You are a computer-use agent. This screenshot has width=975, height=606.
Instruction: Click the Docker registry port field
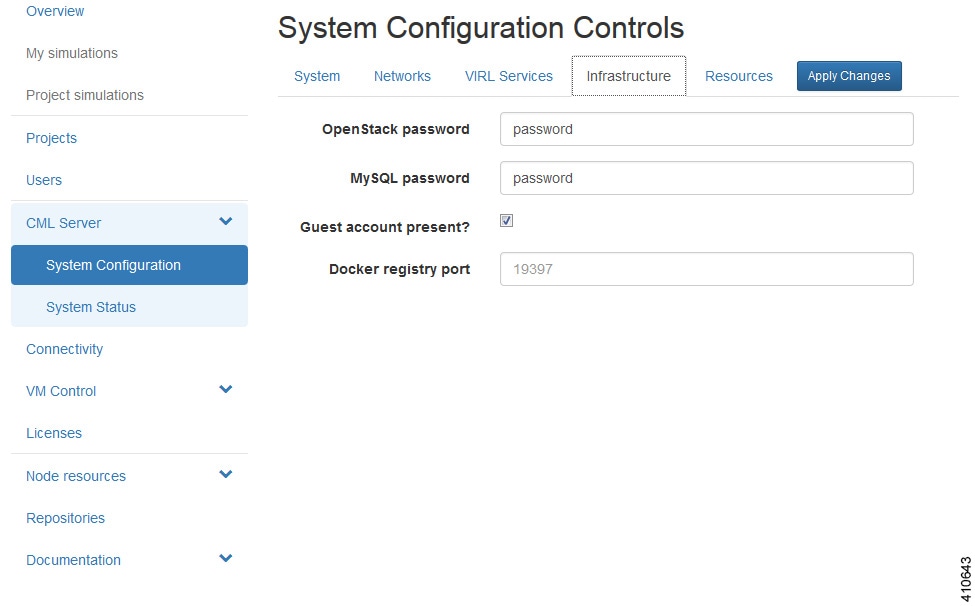point(706,269)
